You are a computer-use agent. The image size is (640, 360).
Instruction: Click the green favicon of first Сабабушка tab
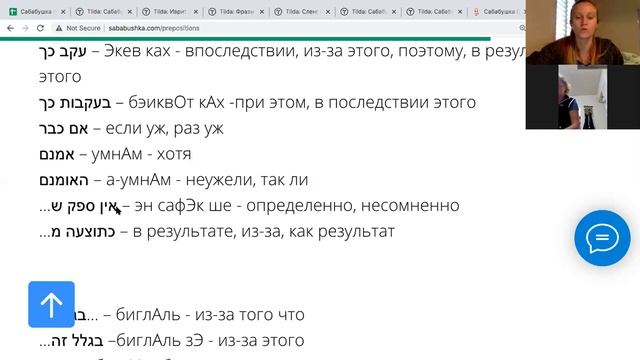[x=13, y=12]
